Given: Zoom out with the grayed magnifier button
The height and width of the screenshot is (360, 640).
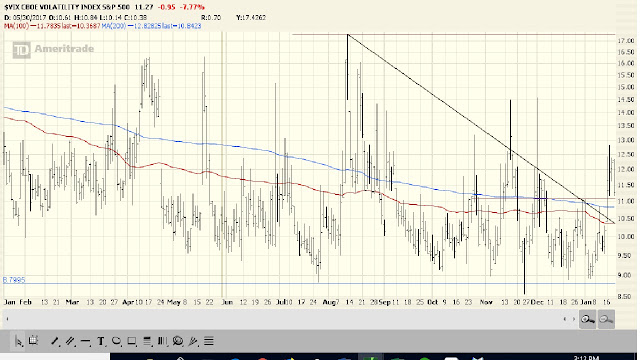Looking at the screenshot, I should coord(606,319).
